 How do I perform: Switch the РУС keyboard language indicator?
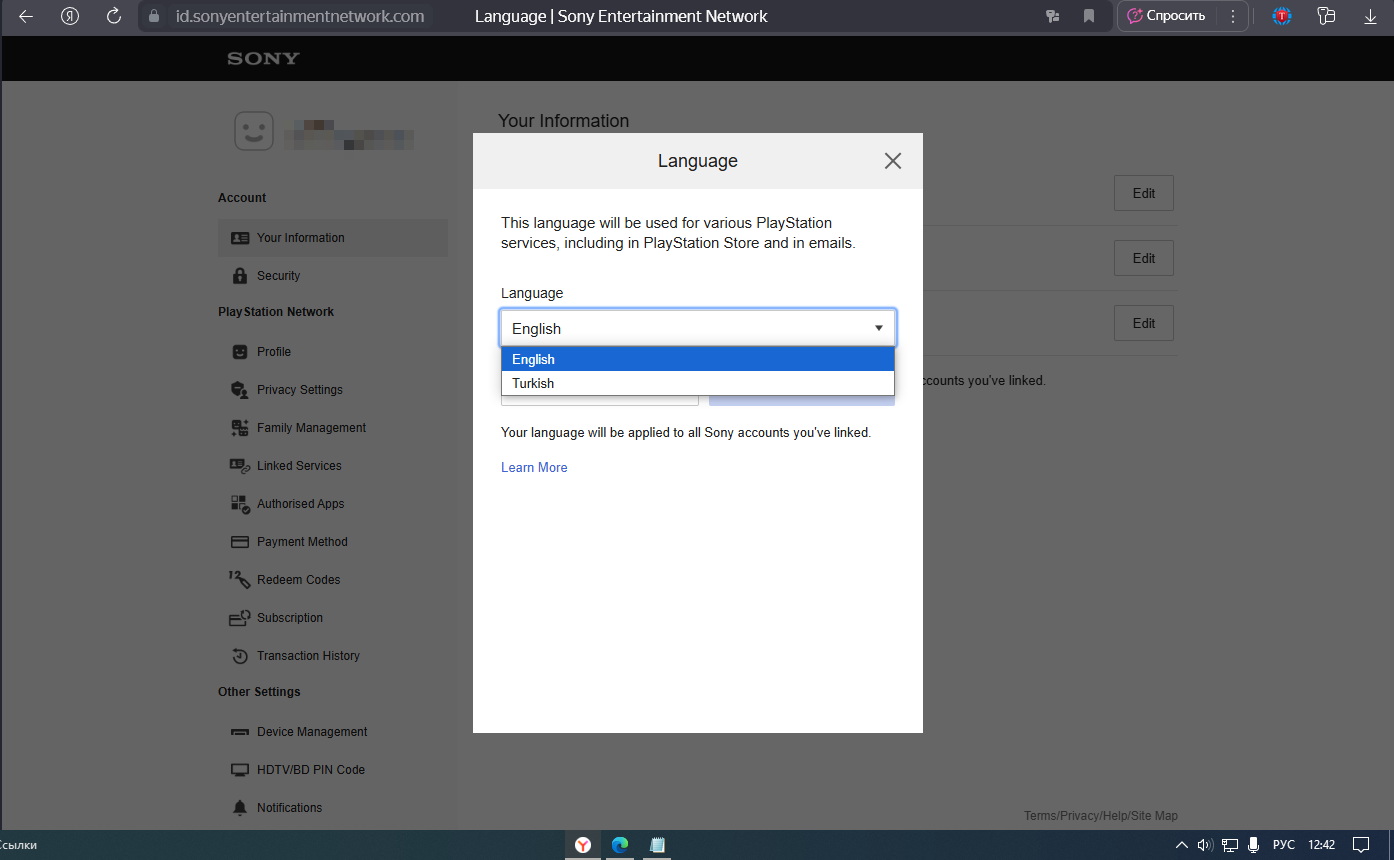(1283, 845)
